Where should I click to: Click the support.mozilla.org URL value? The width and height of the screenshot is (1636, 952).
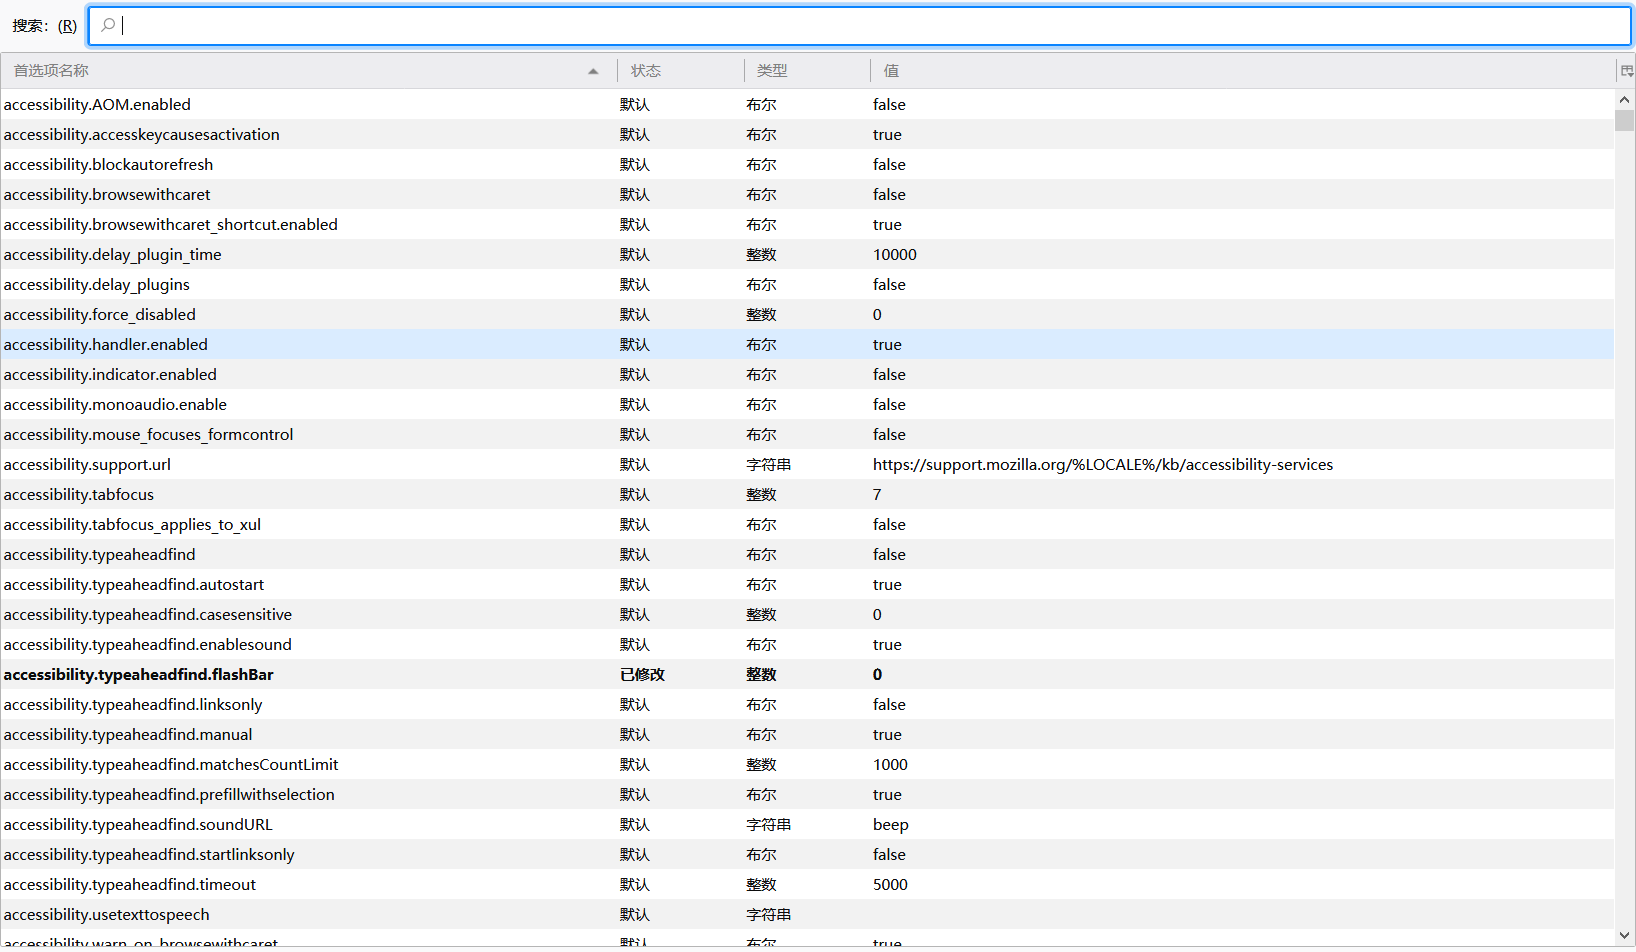[1103, 464]
